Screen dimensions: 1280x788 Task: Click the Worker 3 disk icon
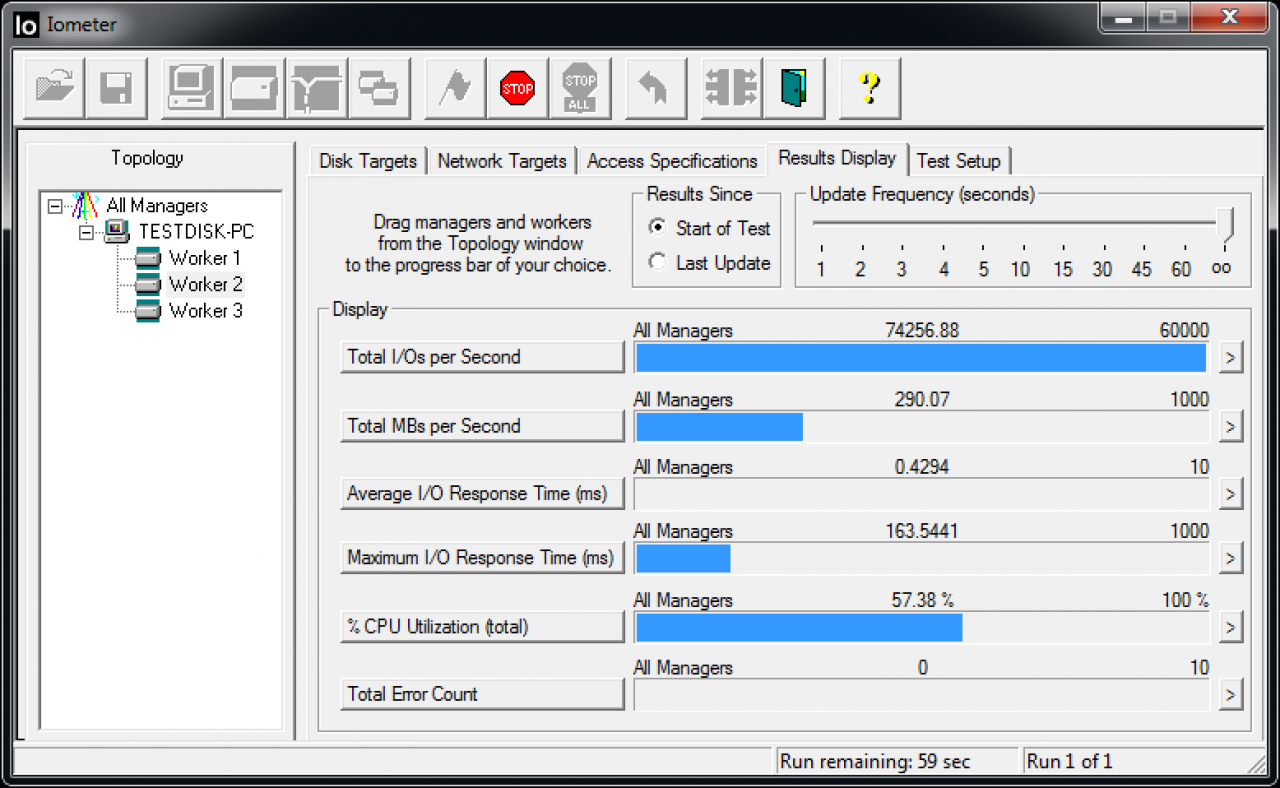click(x=149, y=311)
